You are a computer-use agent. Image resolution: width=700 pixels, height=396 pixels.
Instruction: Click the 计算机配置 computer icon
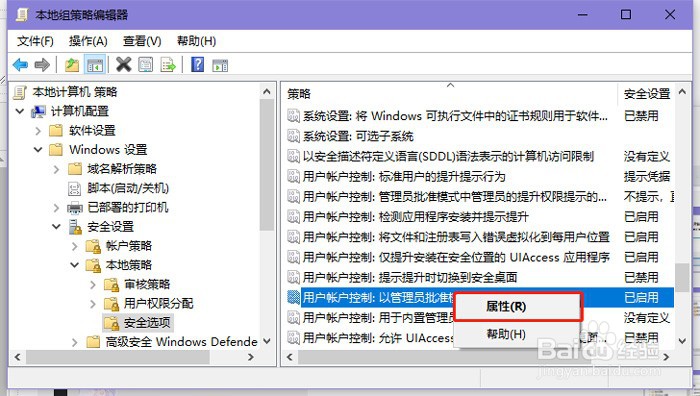tap(38, 111)
